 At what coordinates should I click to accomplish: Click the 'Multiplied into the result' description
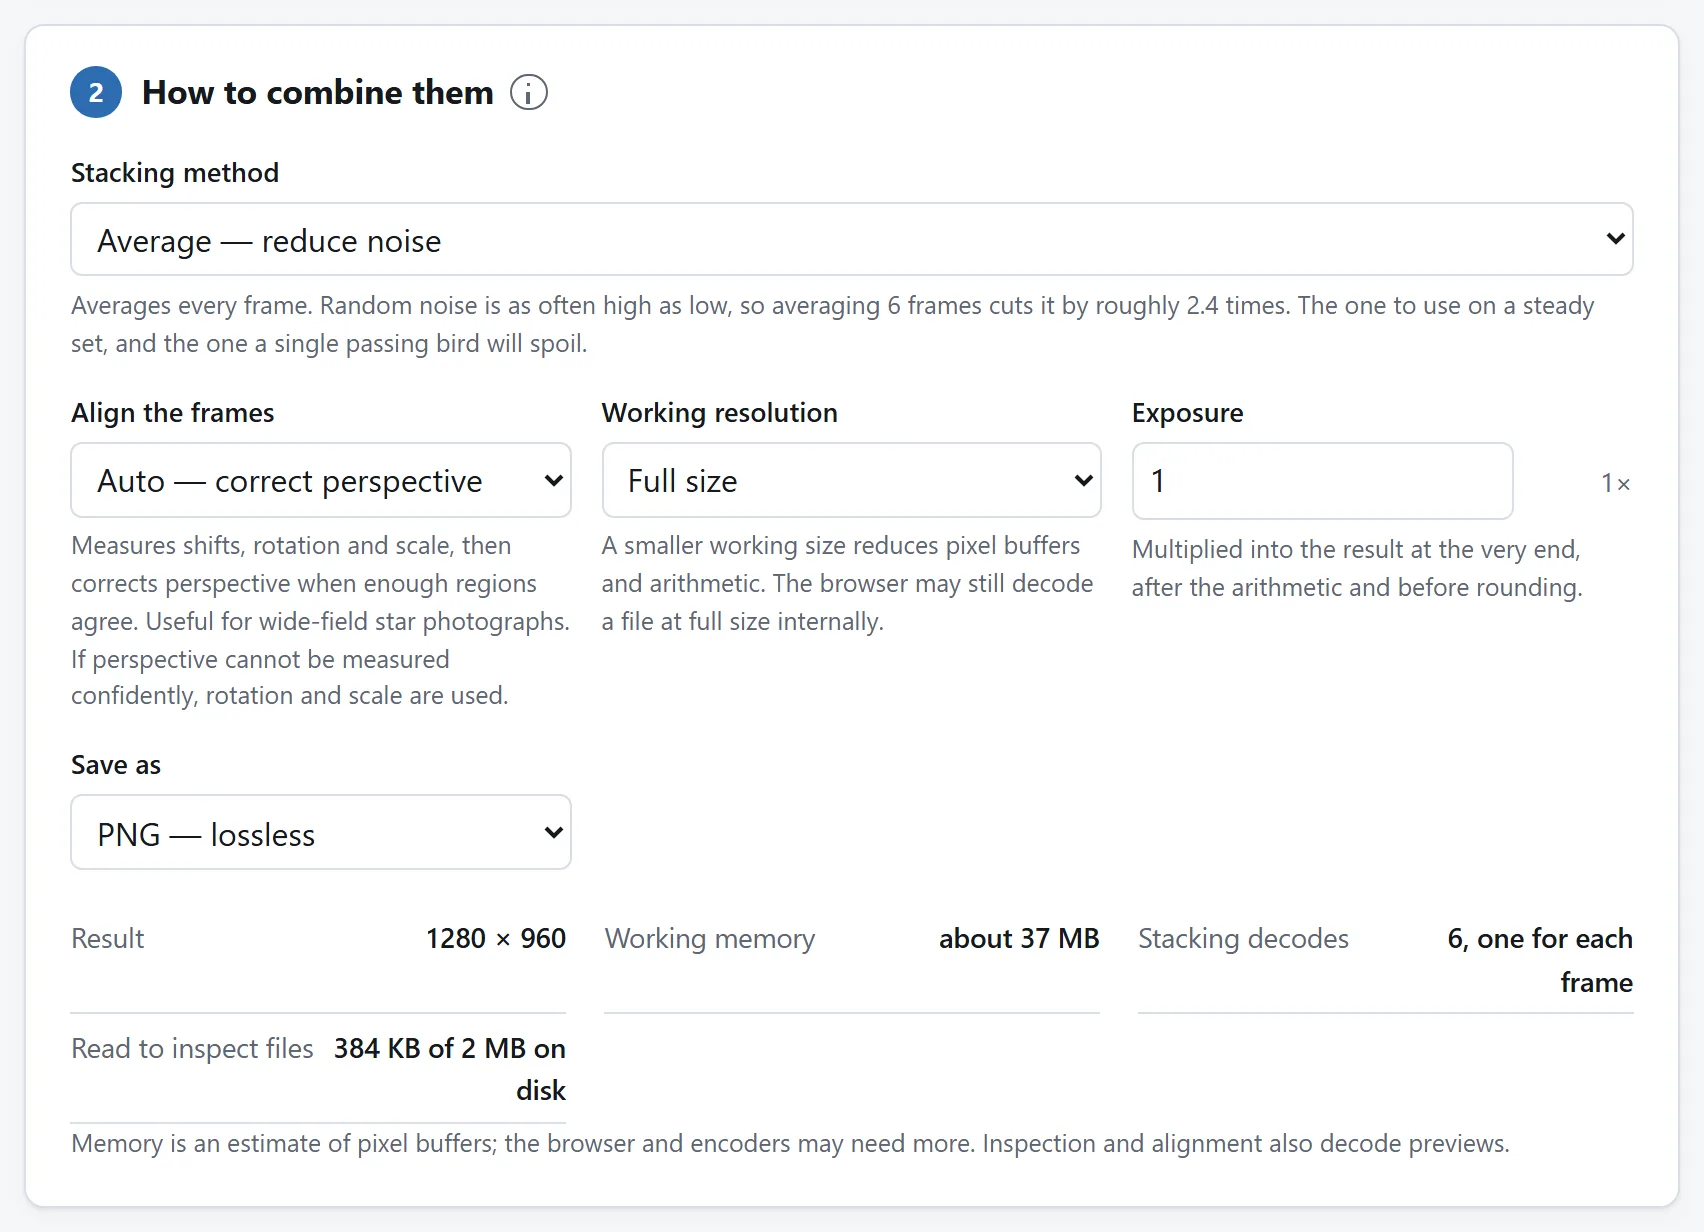coord(1357,568)
